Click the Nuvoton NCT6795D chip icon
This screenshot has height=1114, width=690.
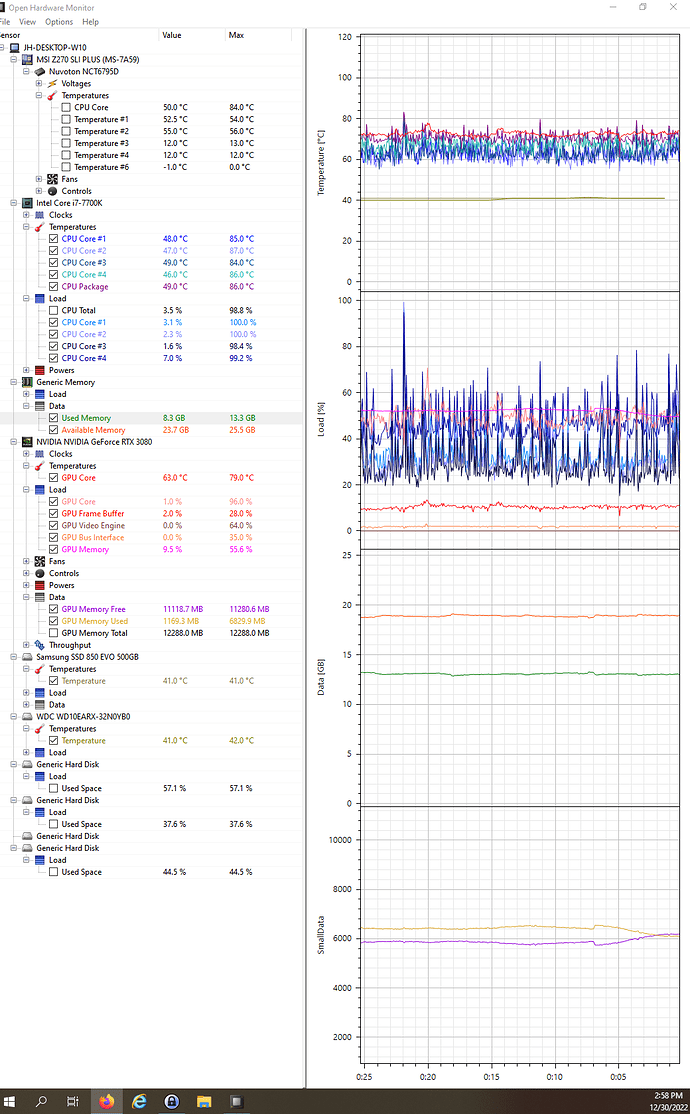point(40,72)
